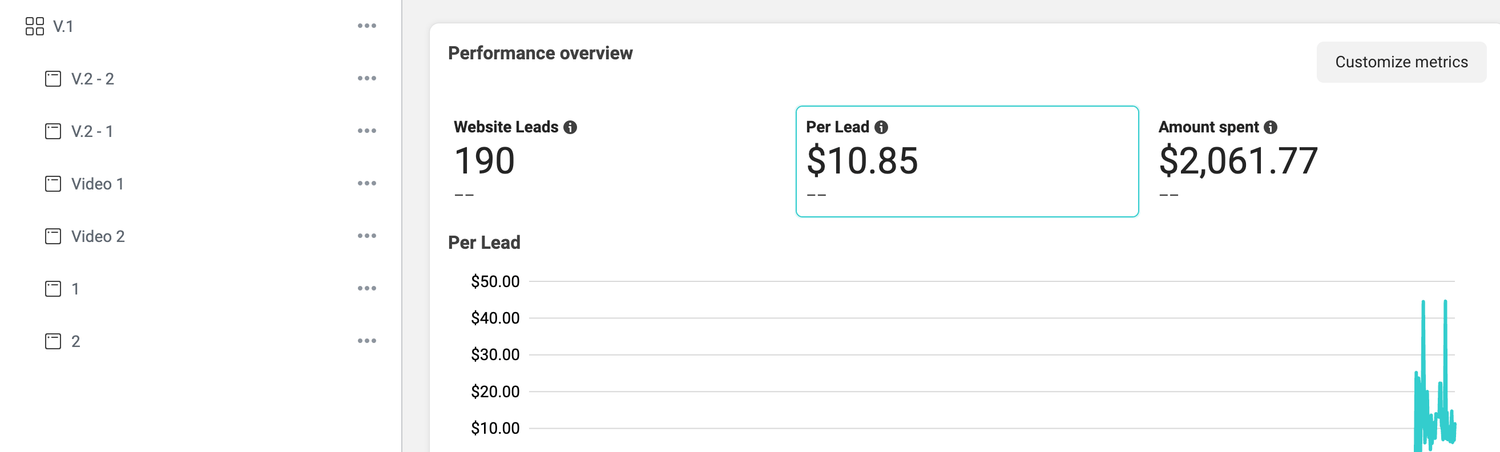The image size is (1500, 452).
Task: Select the Video 1 ad
Action: (200, 183)
